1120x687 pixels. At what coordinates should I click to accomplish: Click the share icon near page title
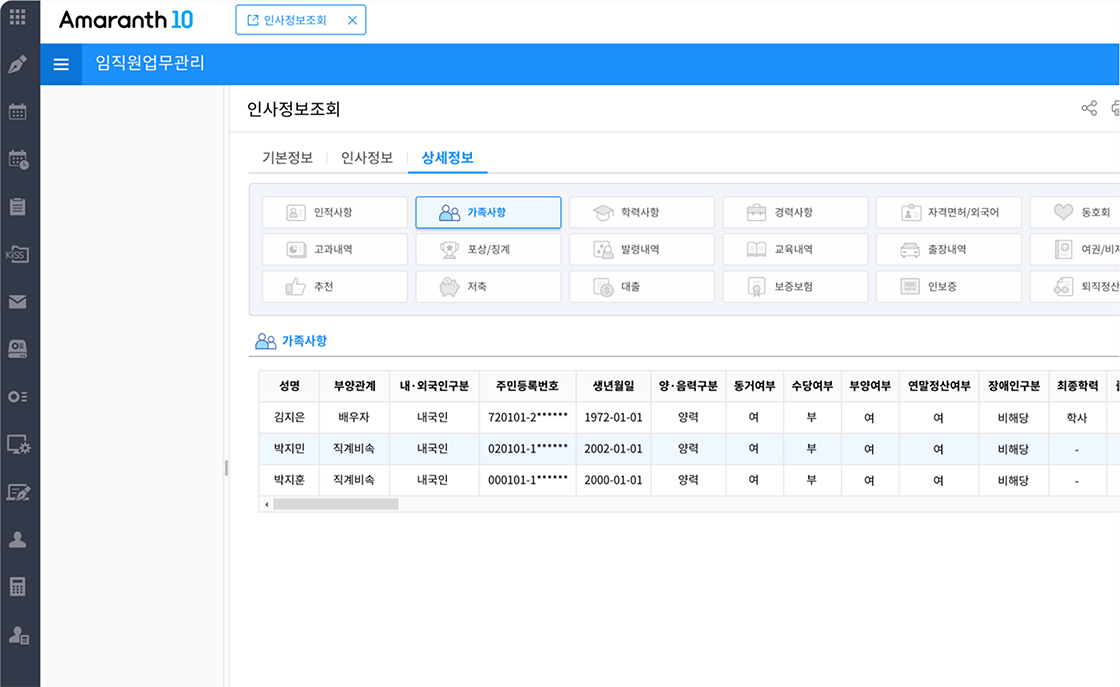[x=1089, y=109]
